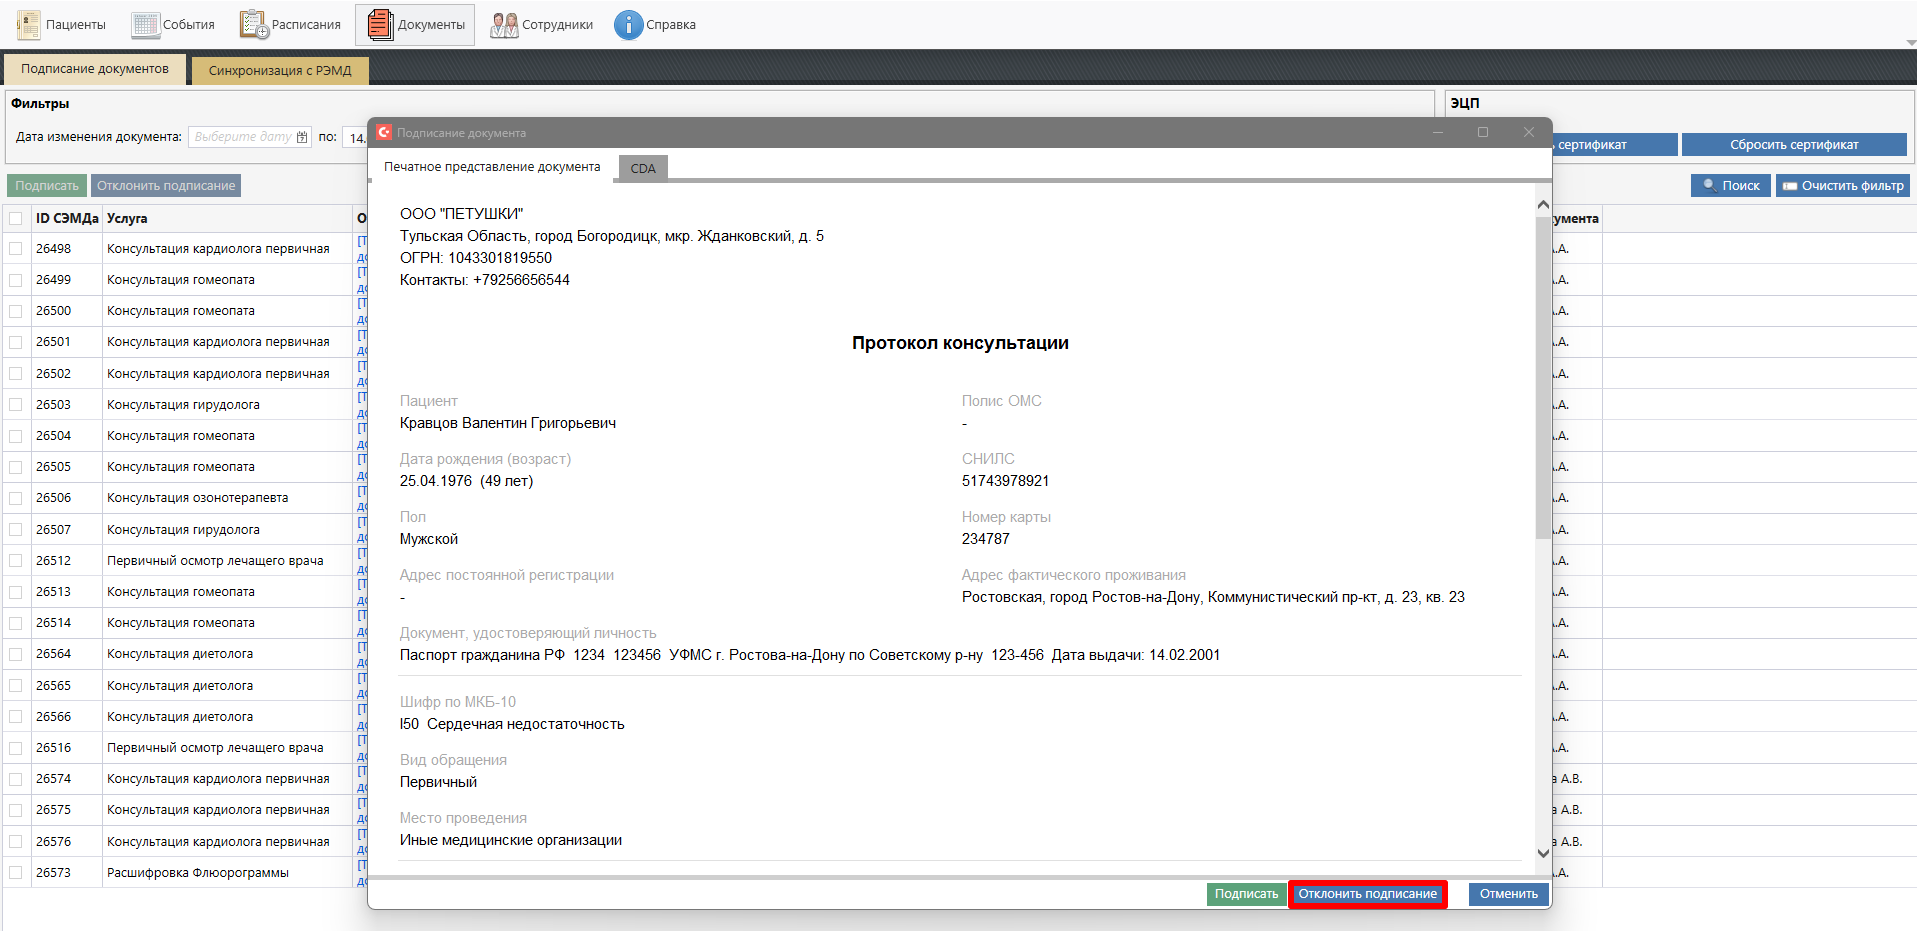1917x931 pixels.
Task: Tick the checkbox for row 26498
Action: [x=16, y=249]
